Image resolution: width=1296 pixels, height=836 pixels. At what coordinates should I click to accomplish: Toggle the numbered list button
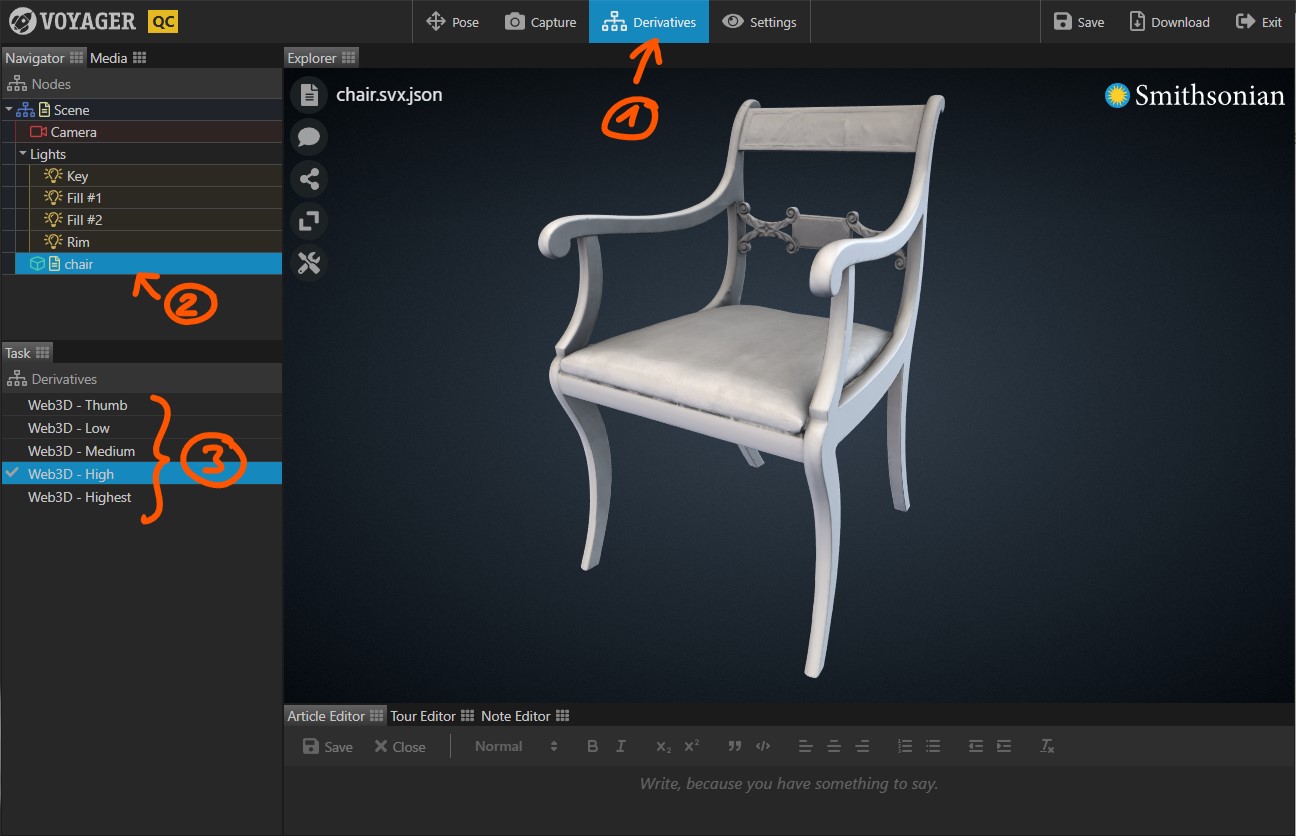click(905, 746)
